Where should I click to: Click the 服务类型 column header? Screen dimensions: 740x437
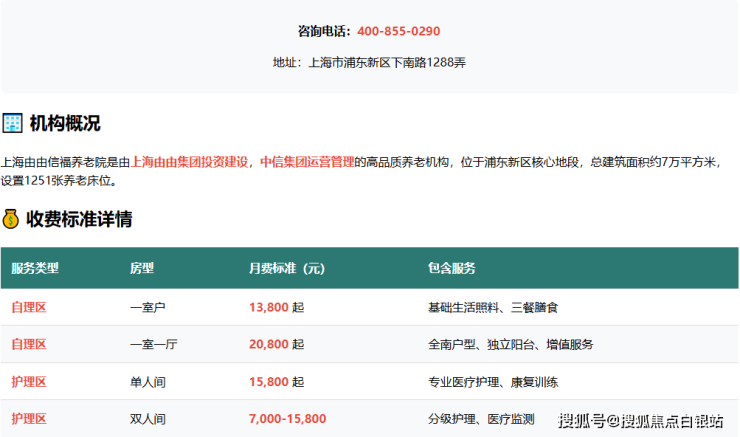pyautogui.click(x=35, y=269)
